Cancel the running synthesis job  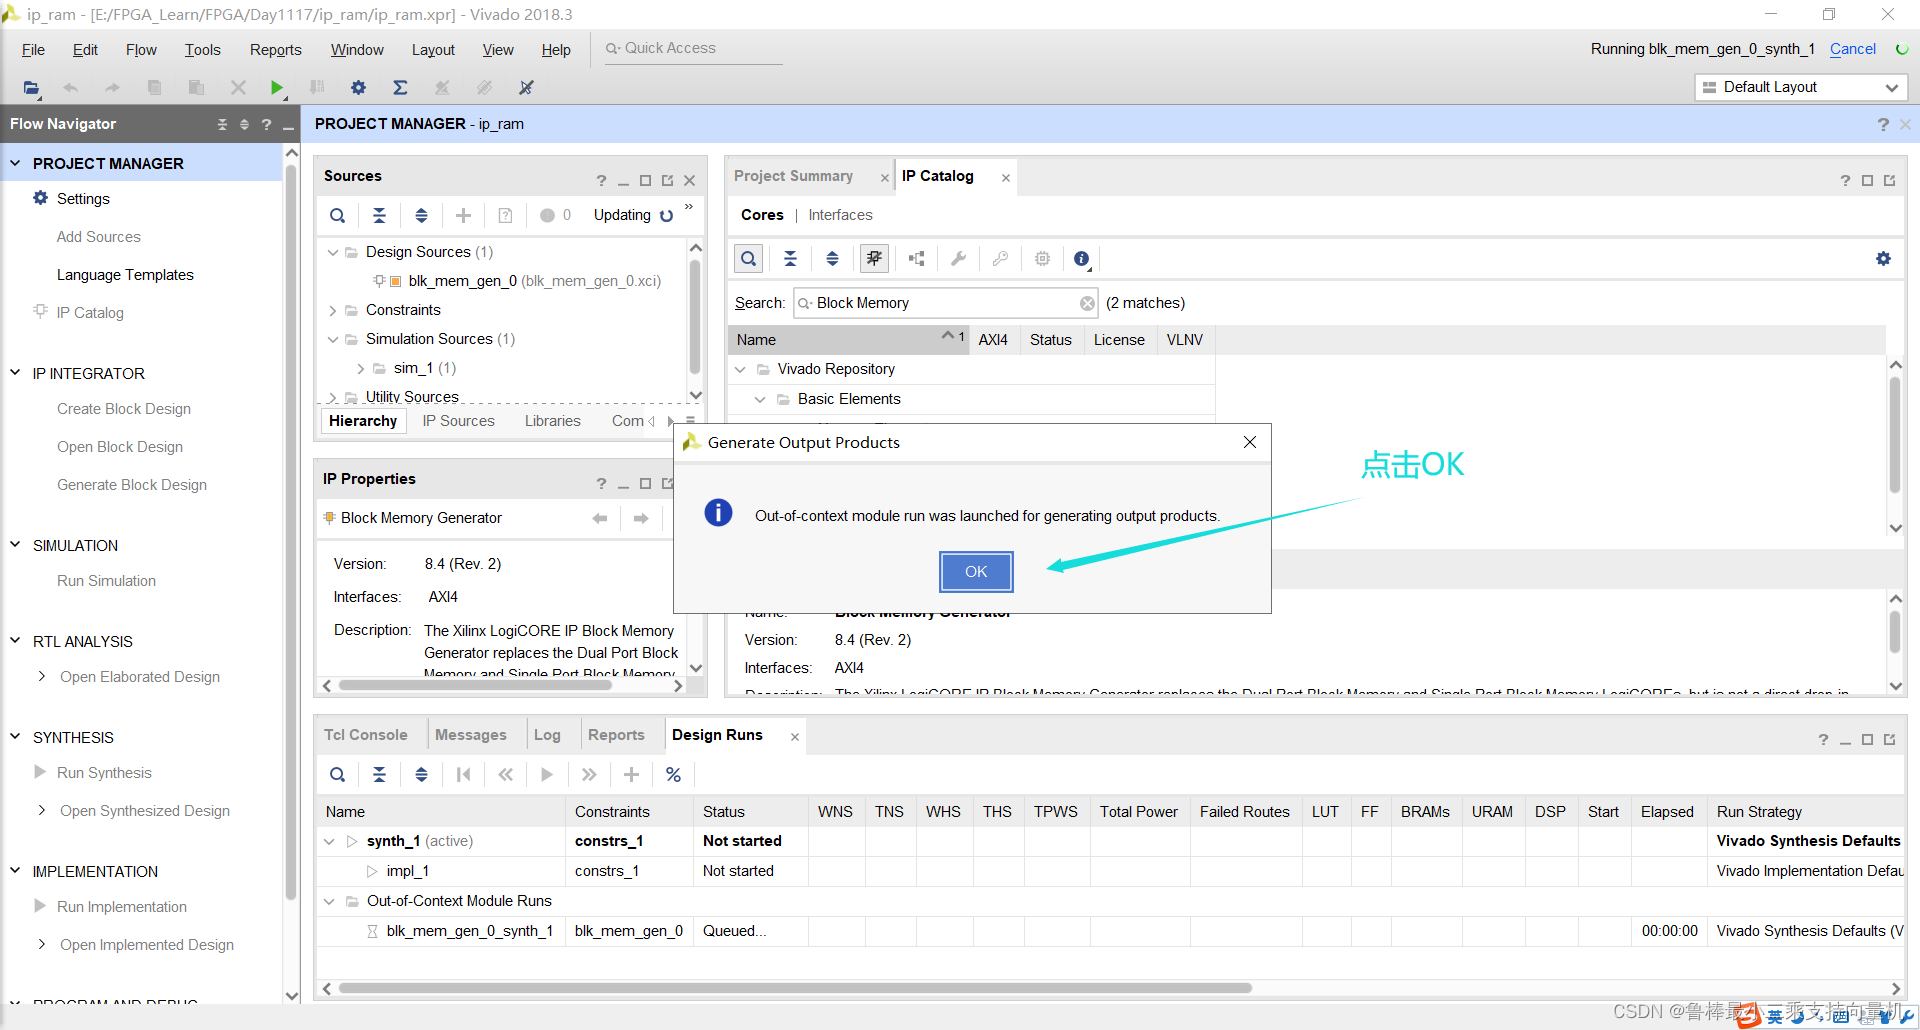tap(1853, 49)
